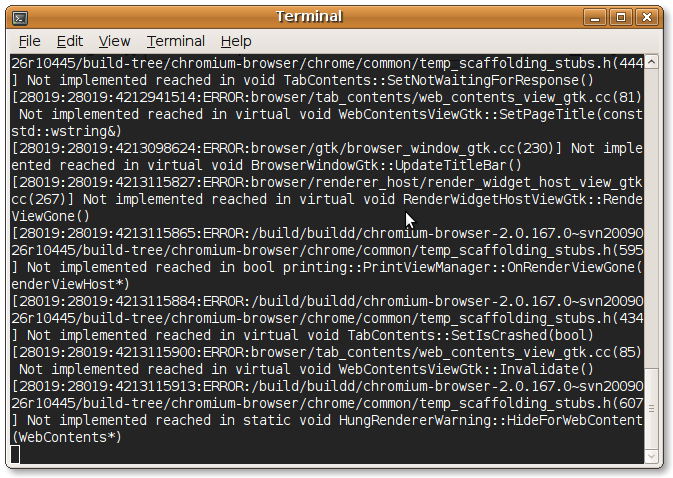
Task: Minimize the Terminal window
Action: (598, 16)
